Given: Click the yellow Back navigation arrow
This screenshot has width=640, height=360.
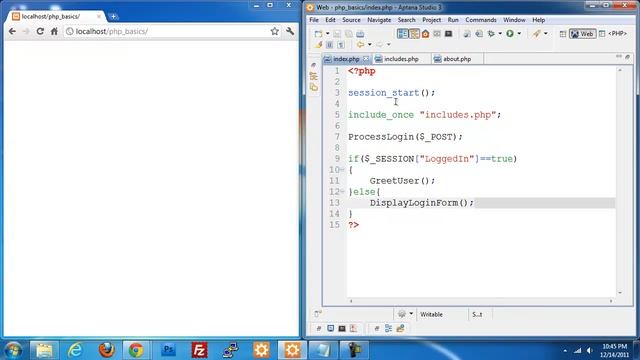Looking at the screenshot, I should point(360,44).
